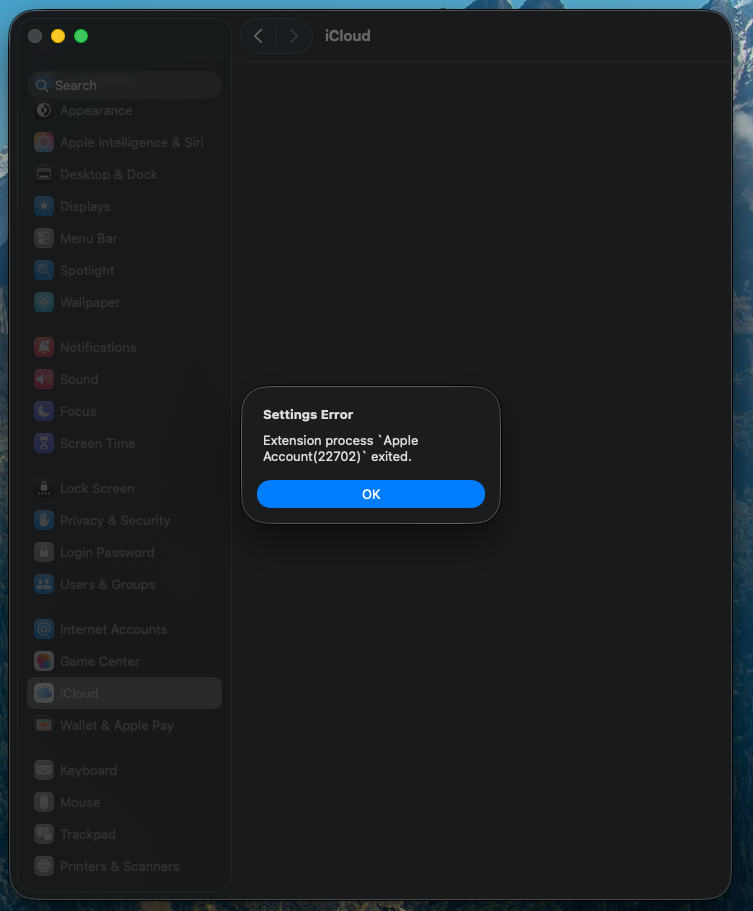753x911 pixels.
Task: Click the Screen Time hourglass icon
Action: [44, 443]
